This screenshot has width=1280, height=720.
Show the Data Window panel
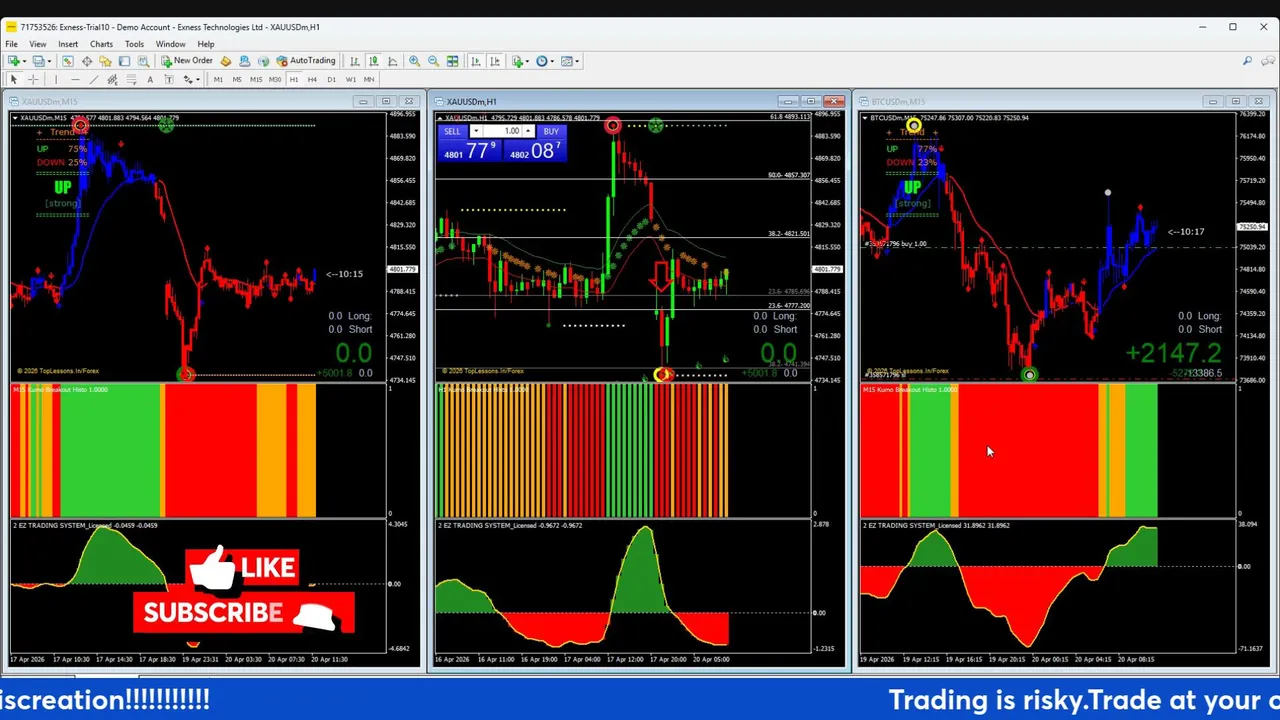pyautogui.click(x=87, y=61)
